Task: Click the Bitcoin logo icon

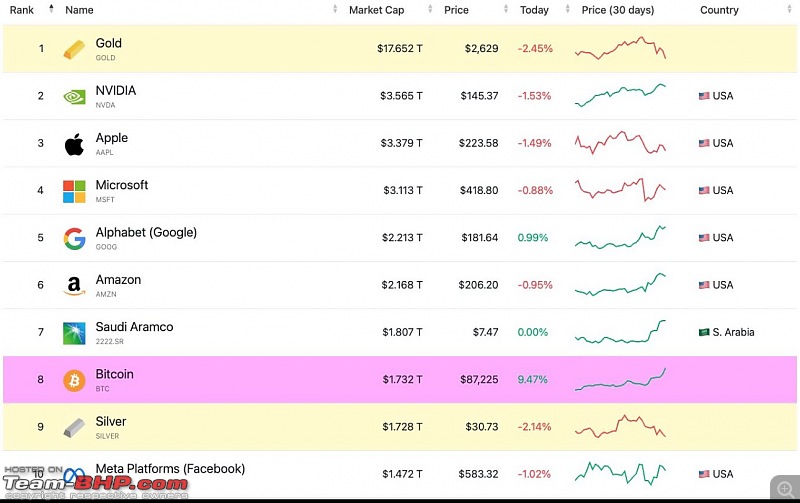Action: (x=74, y=381)
